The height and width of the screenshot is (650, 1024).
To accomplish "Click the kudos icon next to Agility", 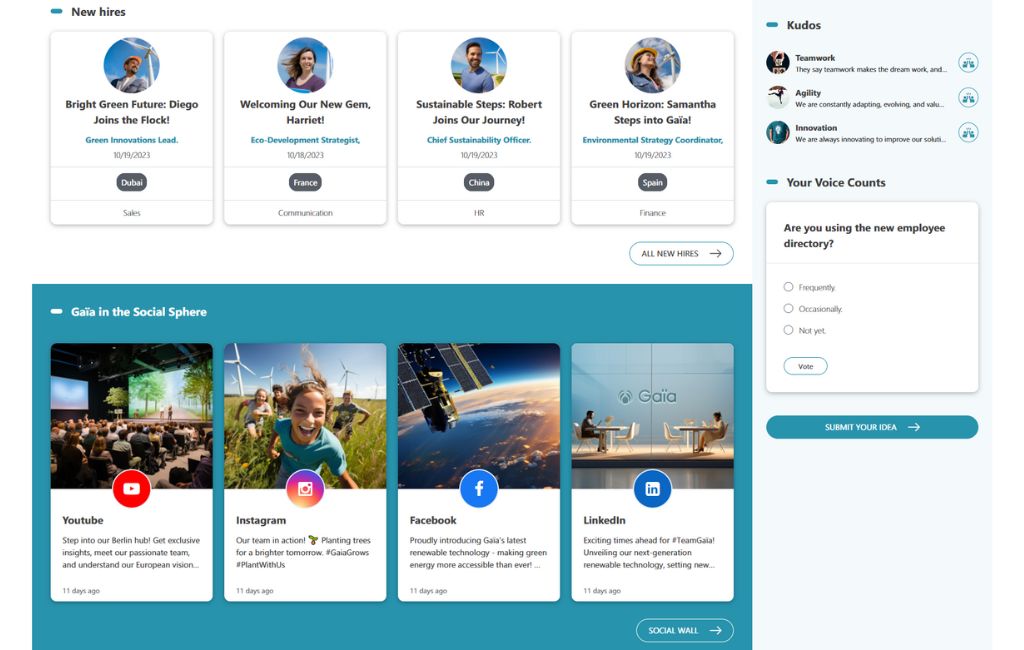I will [967, 98].
